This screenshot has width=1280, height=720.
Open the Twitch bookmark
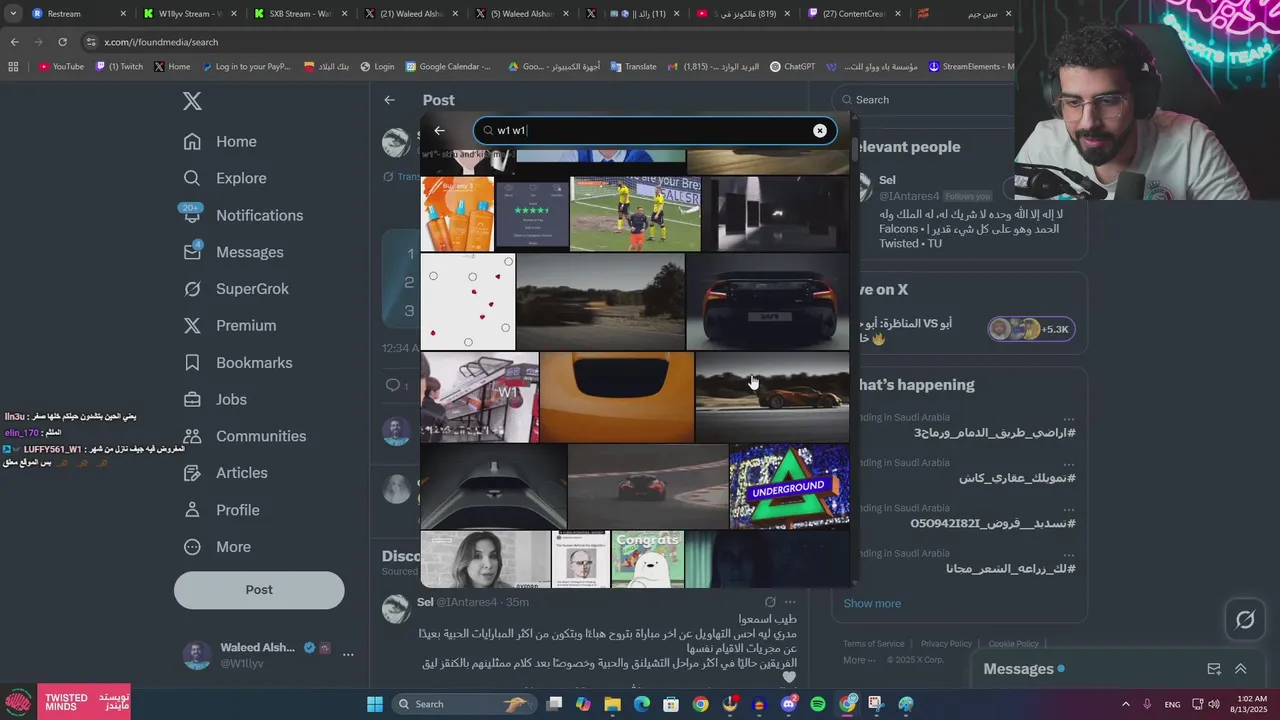[120, 67]
